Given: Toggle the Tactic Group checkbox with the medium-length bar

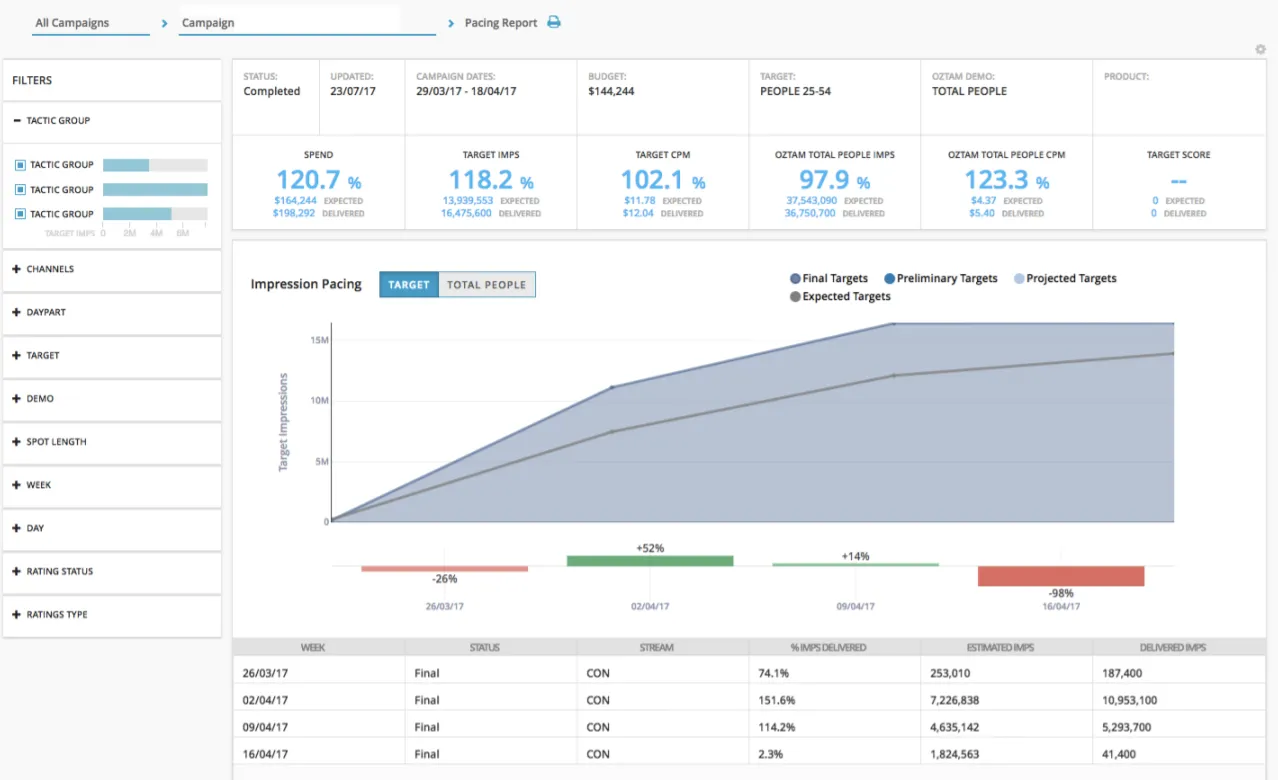Looking at the screenshot, I should 20,214.
